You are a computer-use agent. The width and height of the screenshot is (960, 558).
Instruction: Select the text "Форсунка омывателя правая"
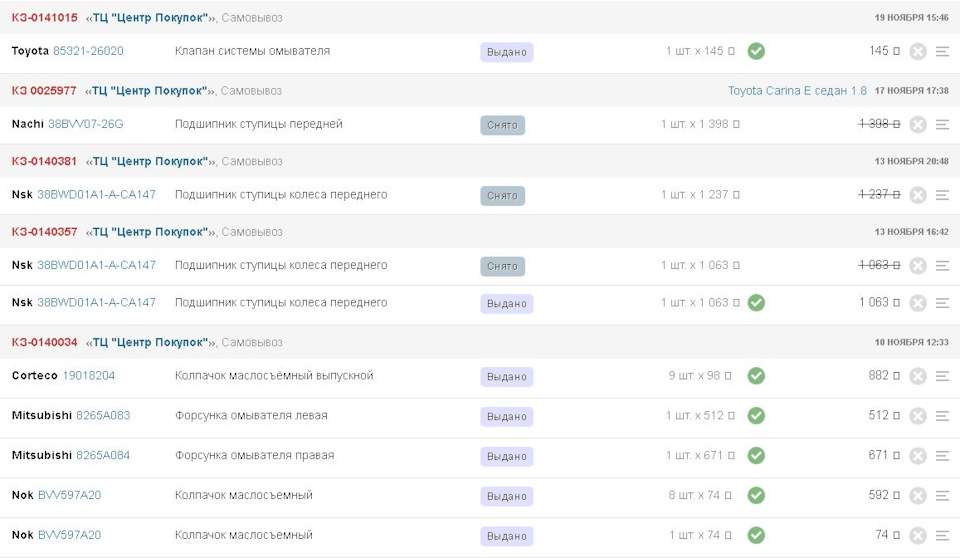(x=255, y=455)
